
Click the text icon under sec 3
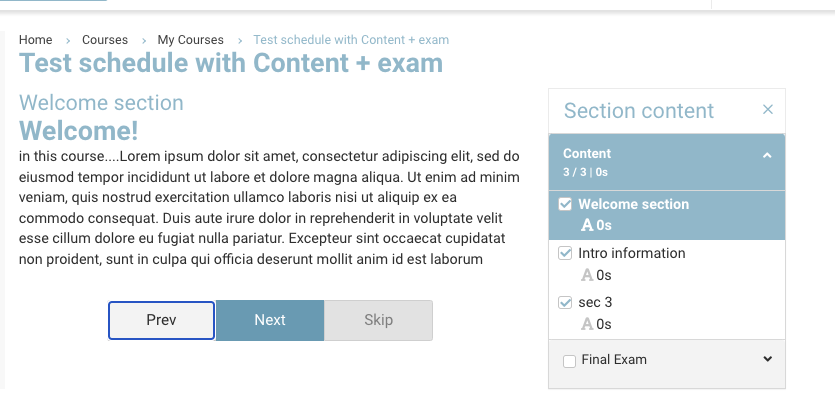pyautogui.click(x=588, y=324)
